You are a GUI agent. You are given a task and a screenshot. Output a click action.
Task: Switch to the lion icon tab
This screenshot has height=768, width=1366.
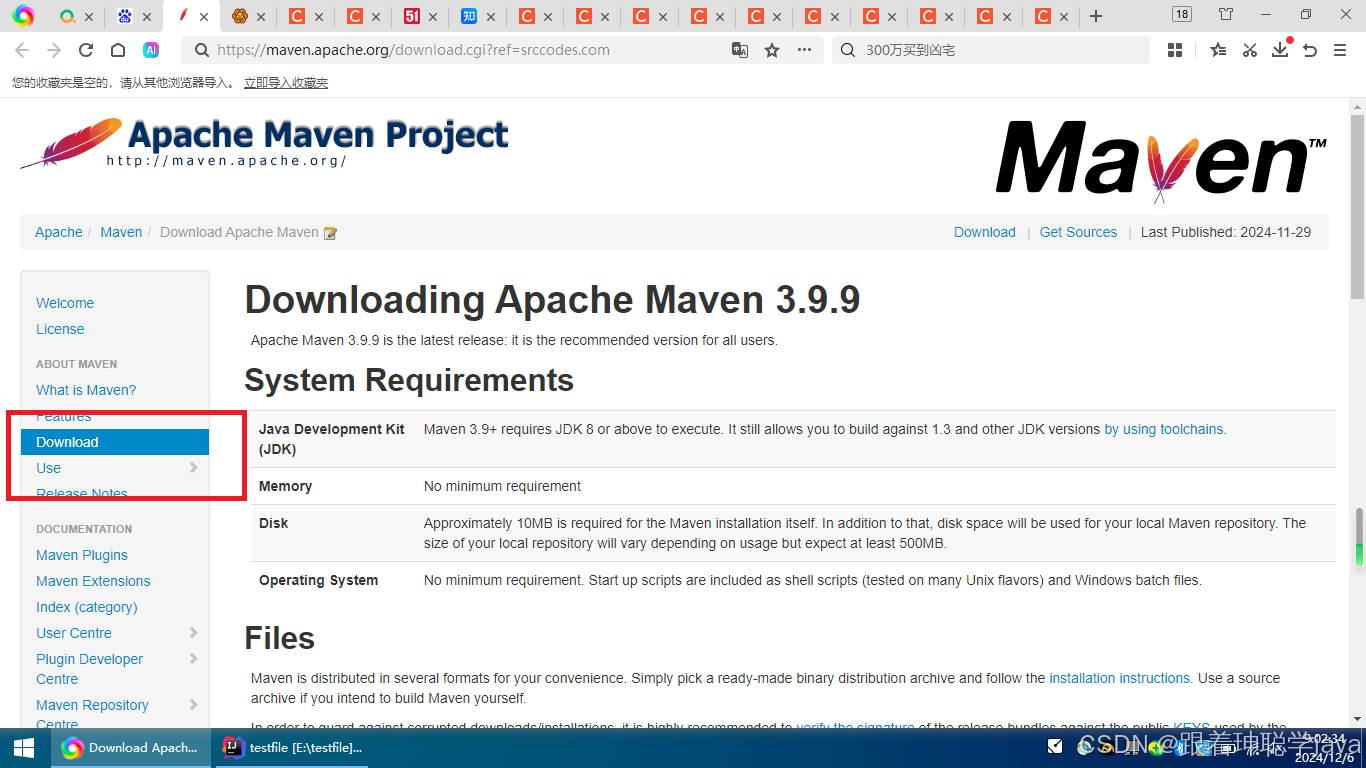[240, 16]
